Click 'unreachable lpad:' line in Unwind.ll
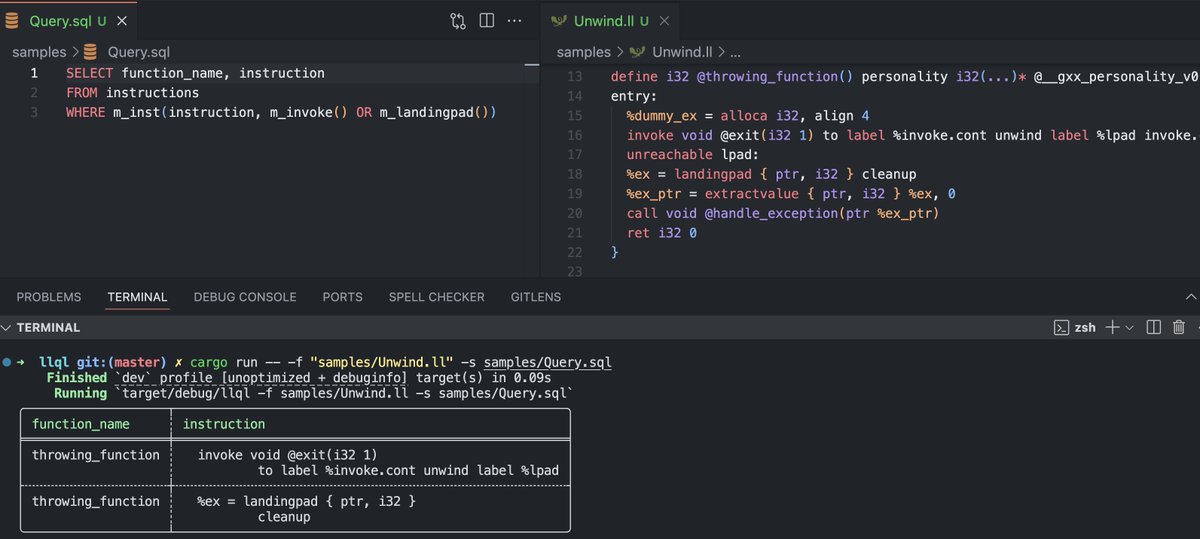The image size is (1200, 539). tap(693, 155)
